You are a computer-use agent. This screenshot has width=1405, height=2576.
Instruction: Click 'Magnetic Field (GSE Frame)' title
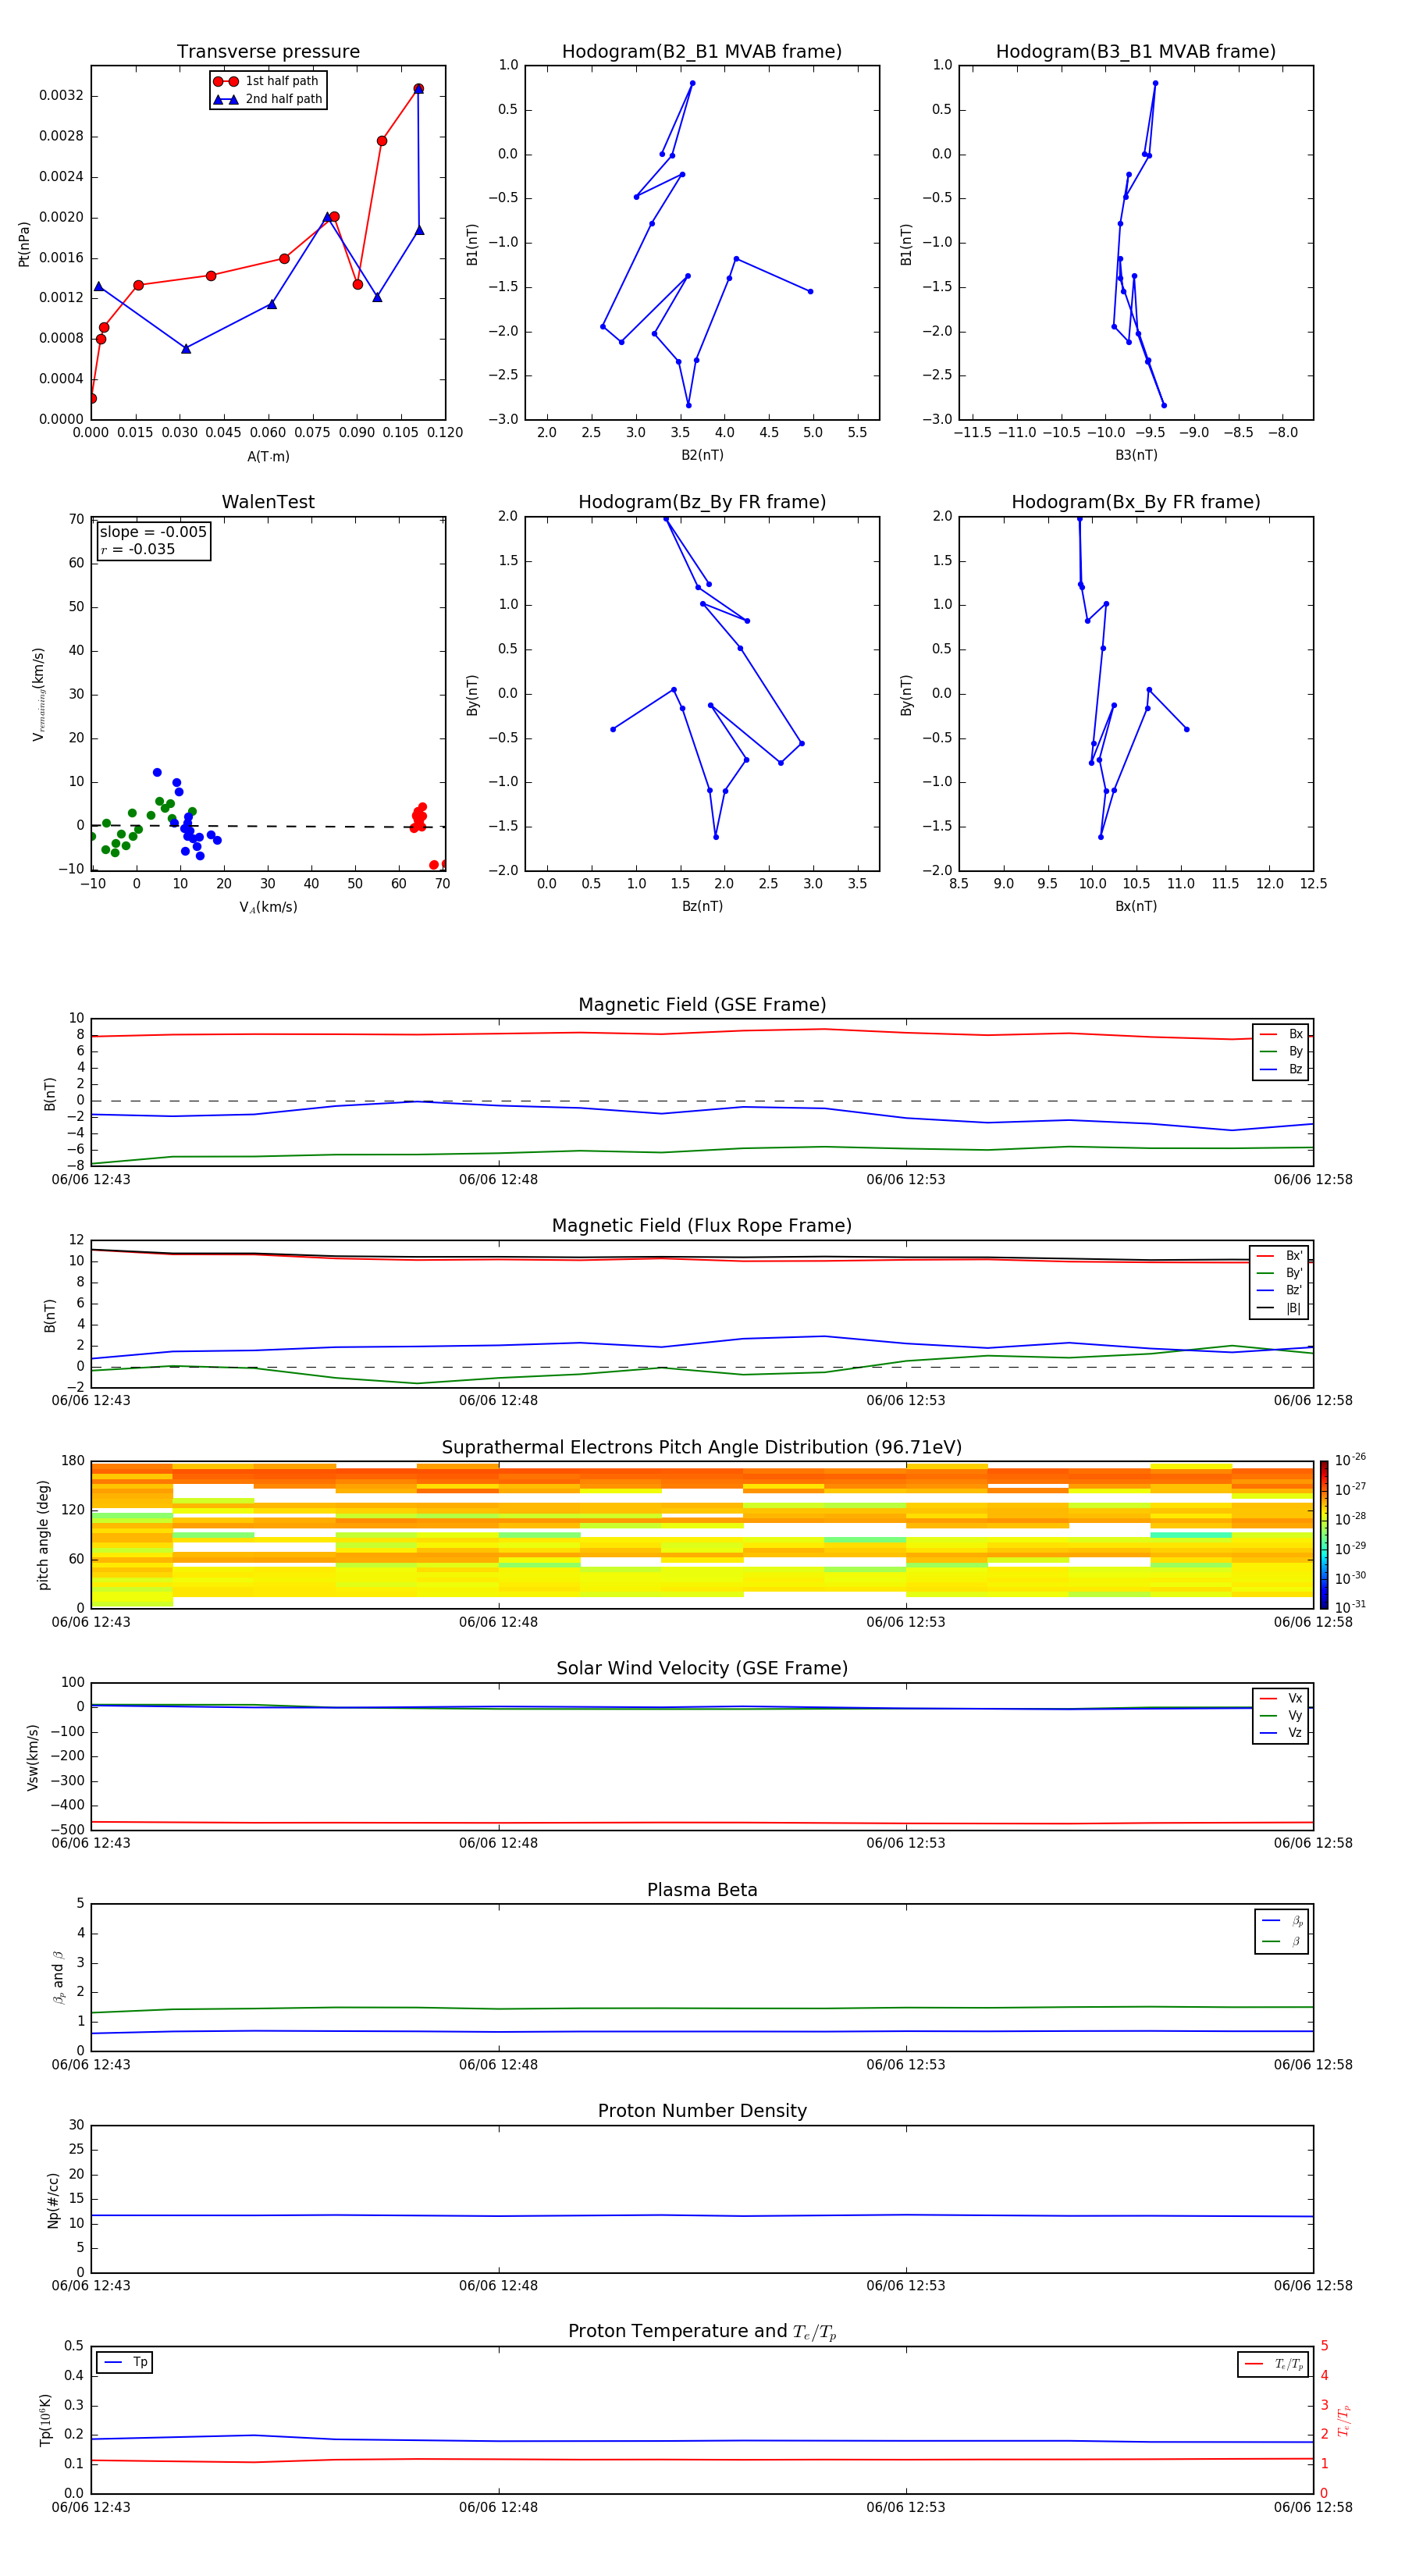tap(702, 1005)
